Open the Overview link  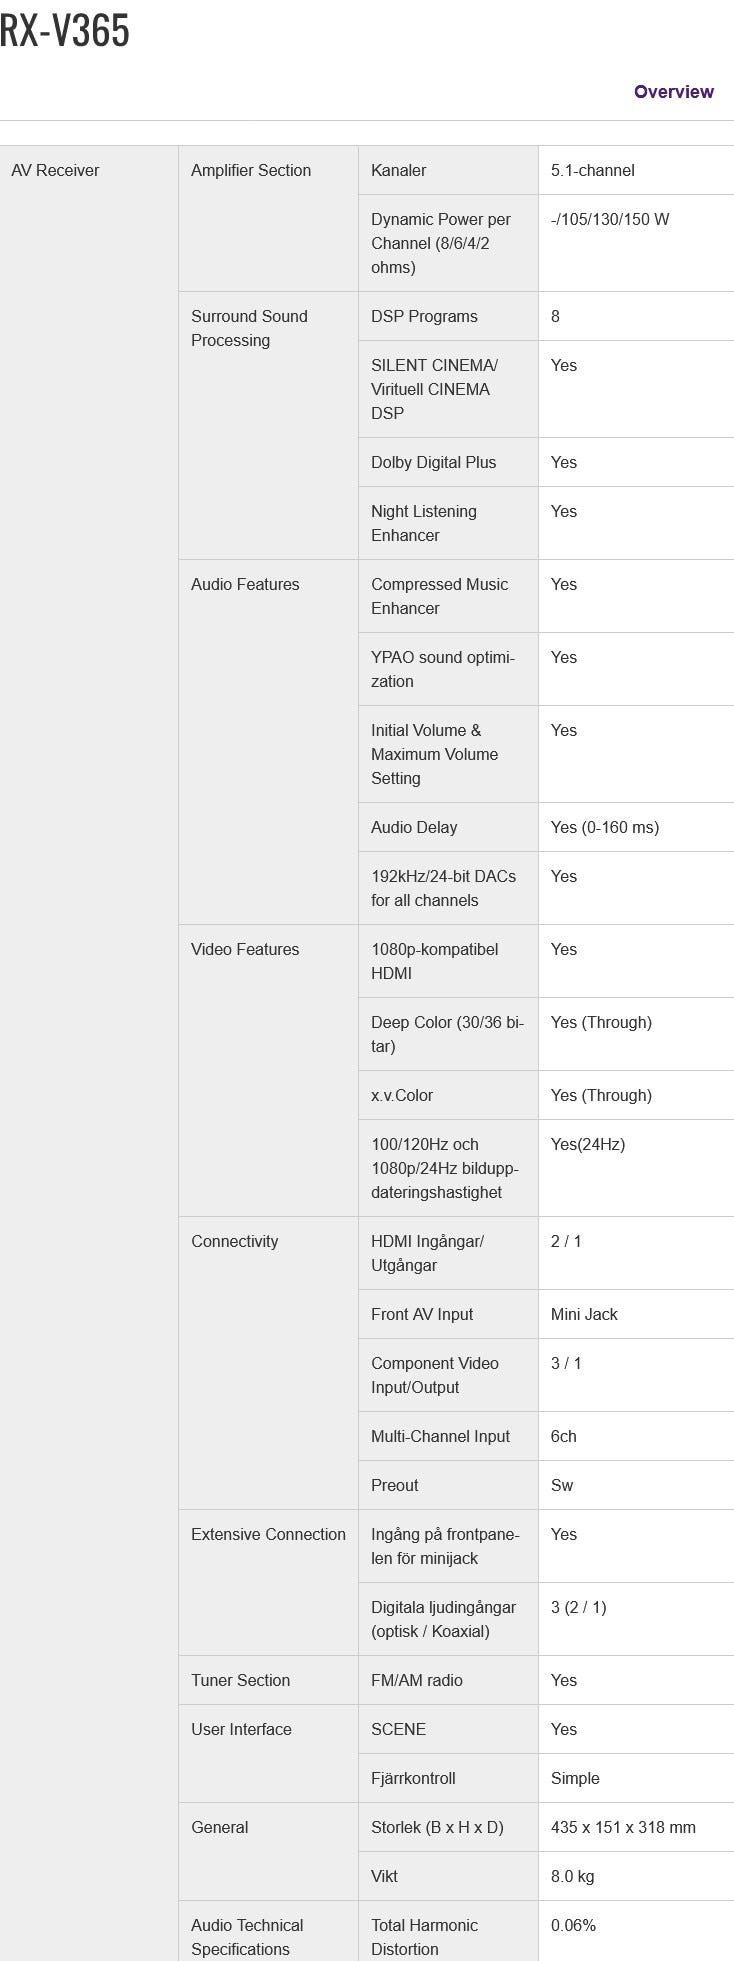[673, 92]
